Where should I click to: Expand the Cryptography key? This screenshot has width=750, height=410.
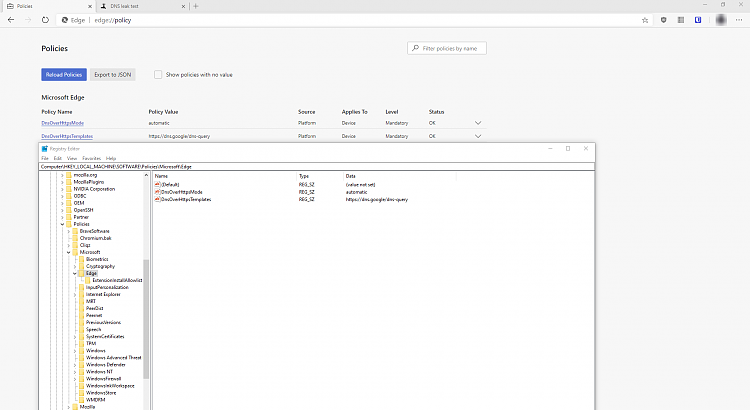75,266
